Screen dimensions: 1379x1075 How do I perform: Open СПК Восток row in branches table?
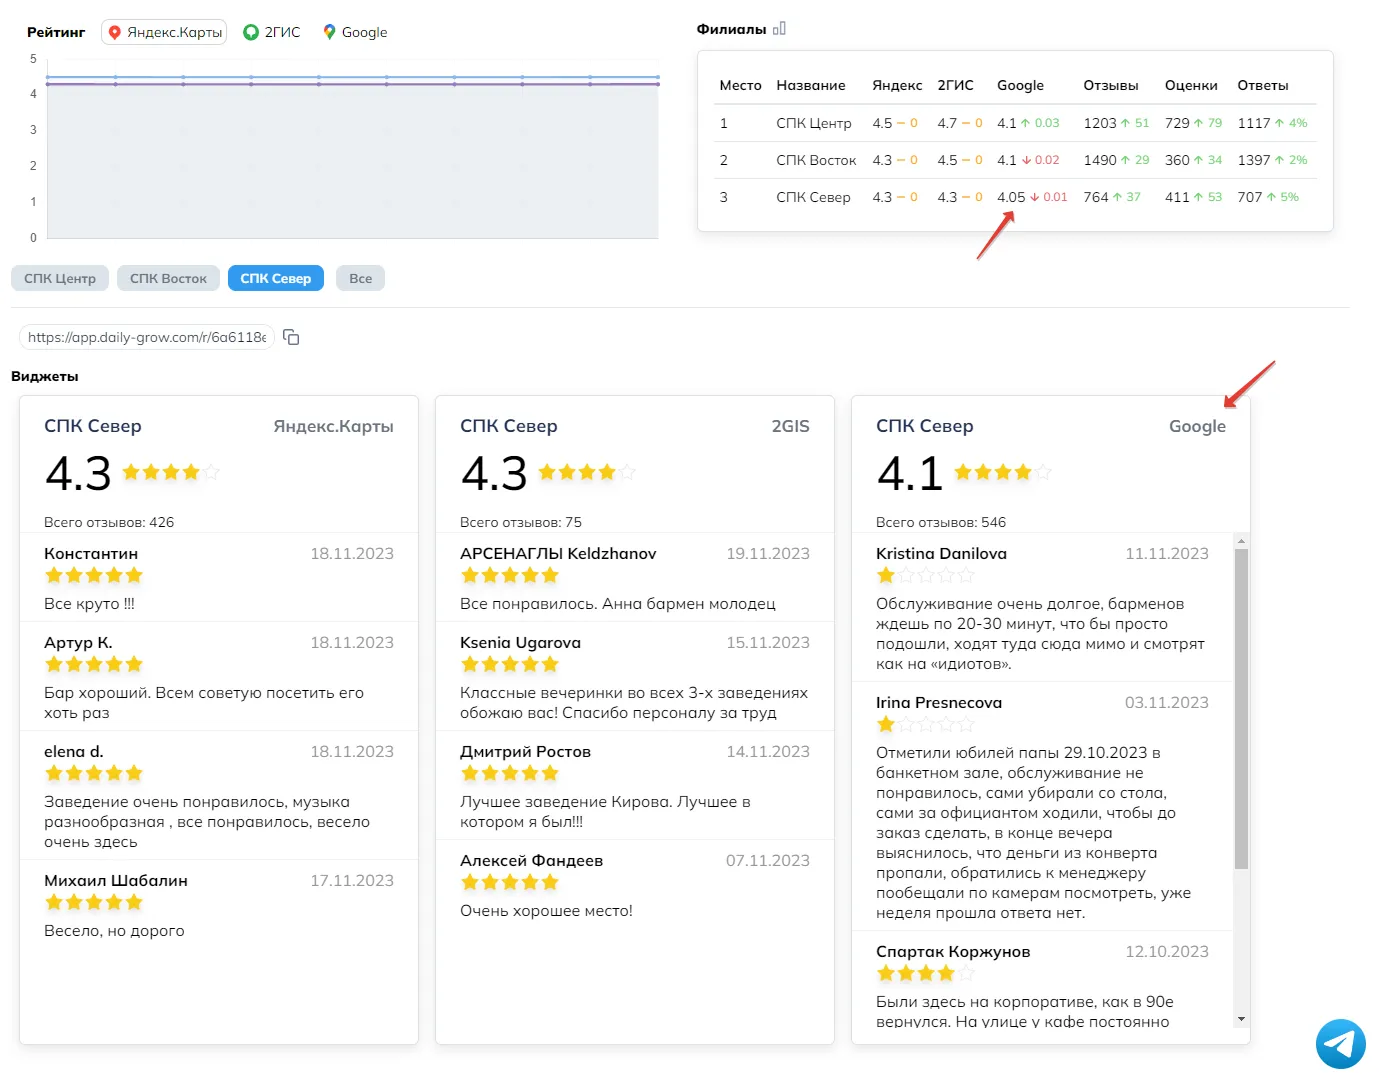pyautogui.click(x=1016, y=160)
